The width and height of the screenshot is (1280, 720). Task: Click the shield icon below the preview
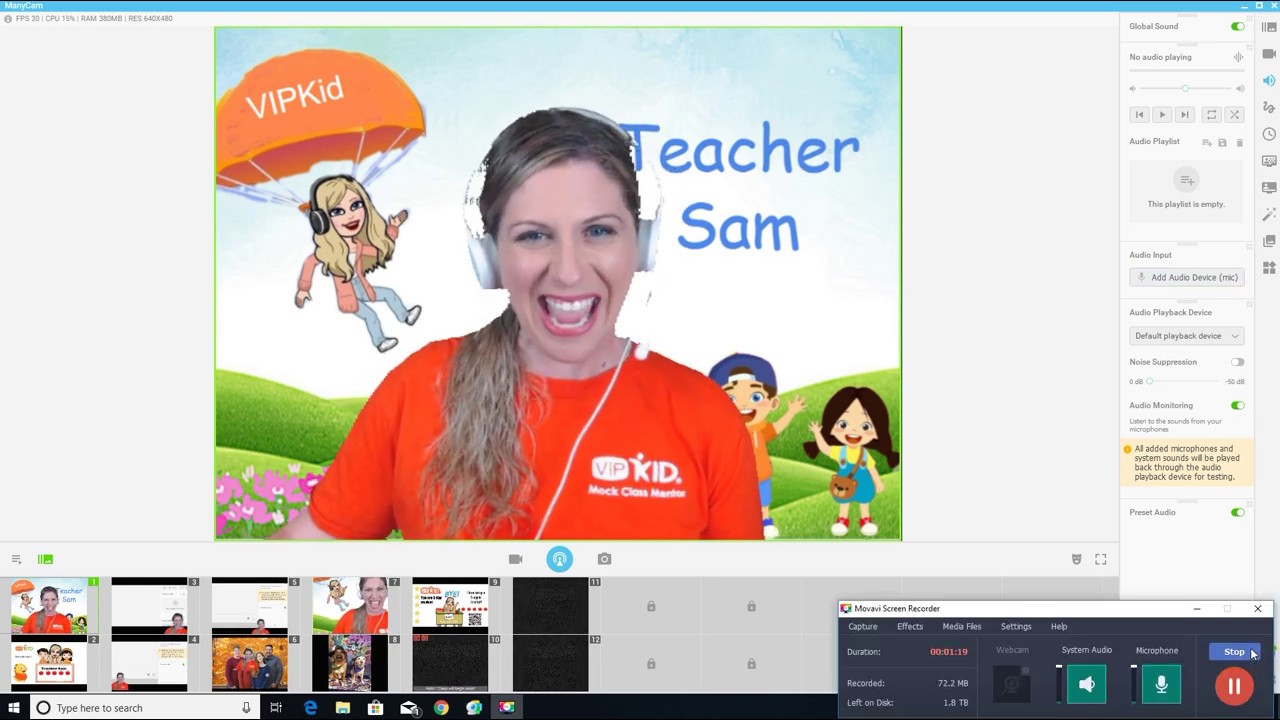[1076, 559]
